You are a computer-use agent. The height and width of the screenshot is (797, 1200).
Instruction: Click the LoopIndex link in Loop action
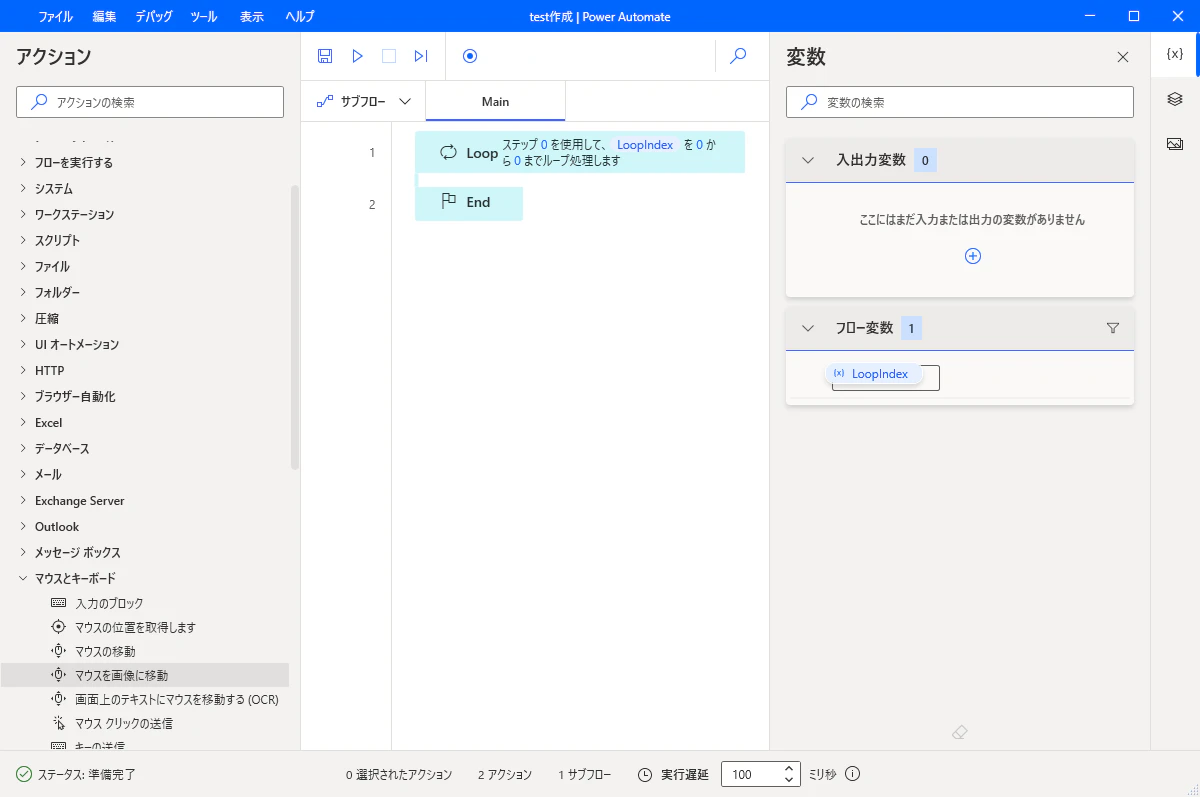(645, 145)
